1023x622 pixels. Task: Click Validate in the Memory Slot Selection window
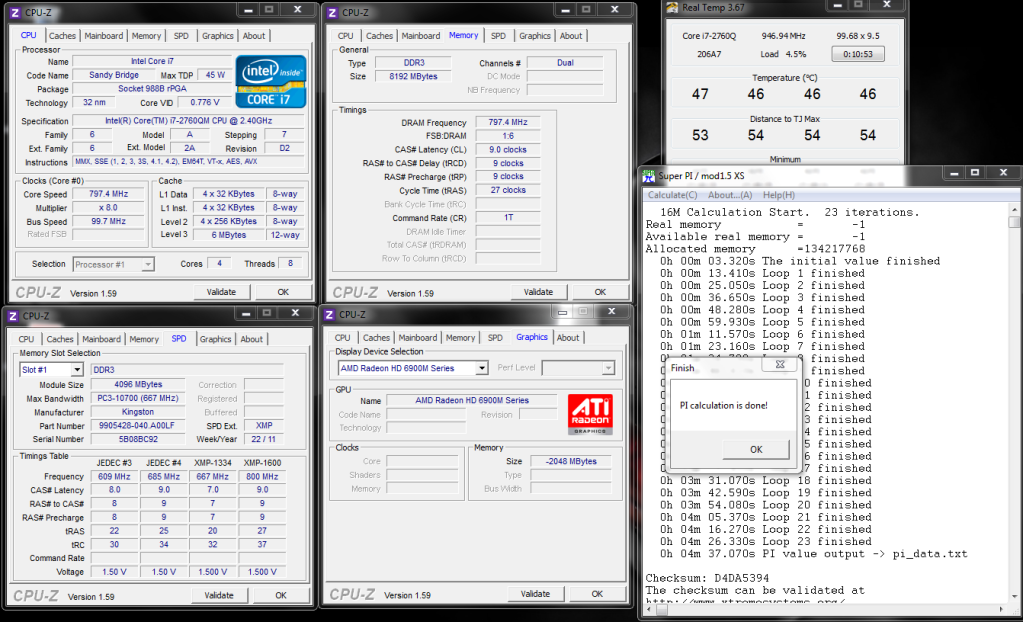click(x=219, y=595)
